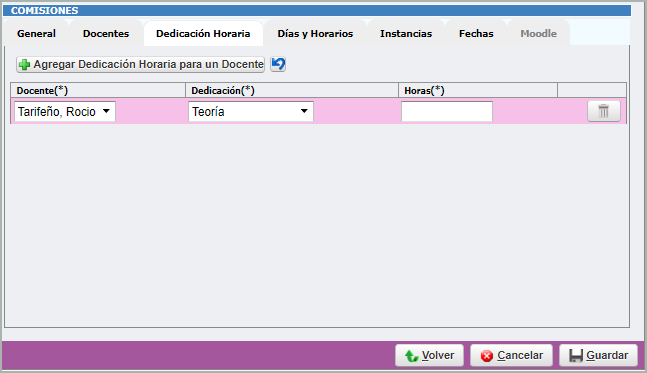
Task: Click Agregar Dedicación Horaria para un Docente
Action: (140, 64)
